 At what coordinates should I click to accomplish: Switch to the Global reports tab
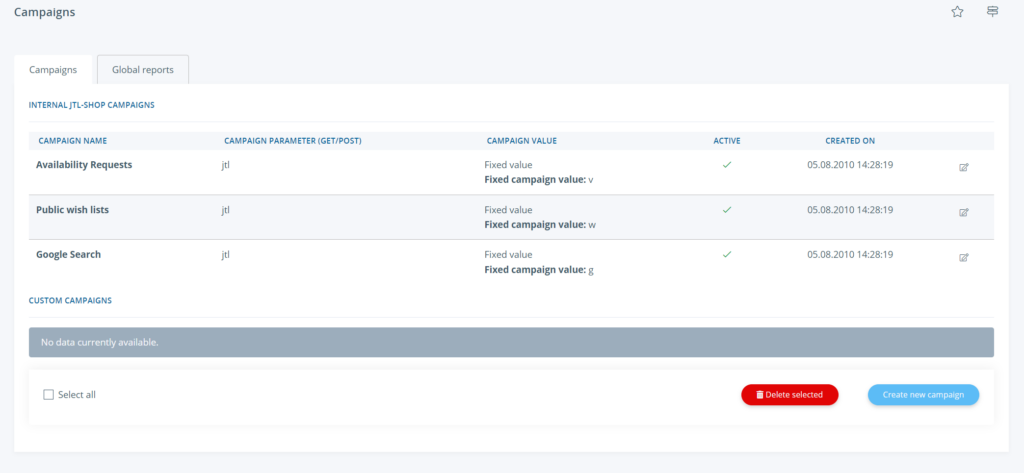click(x=142, y=70)
